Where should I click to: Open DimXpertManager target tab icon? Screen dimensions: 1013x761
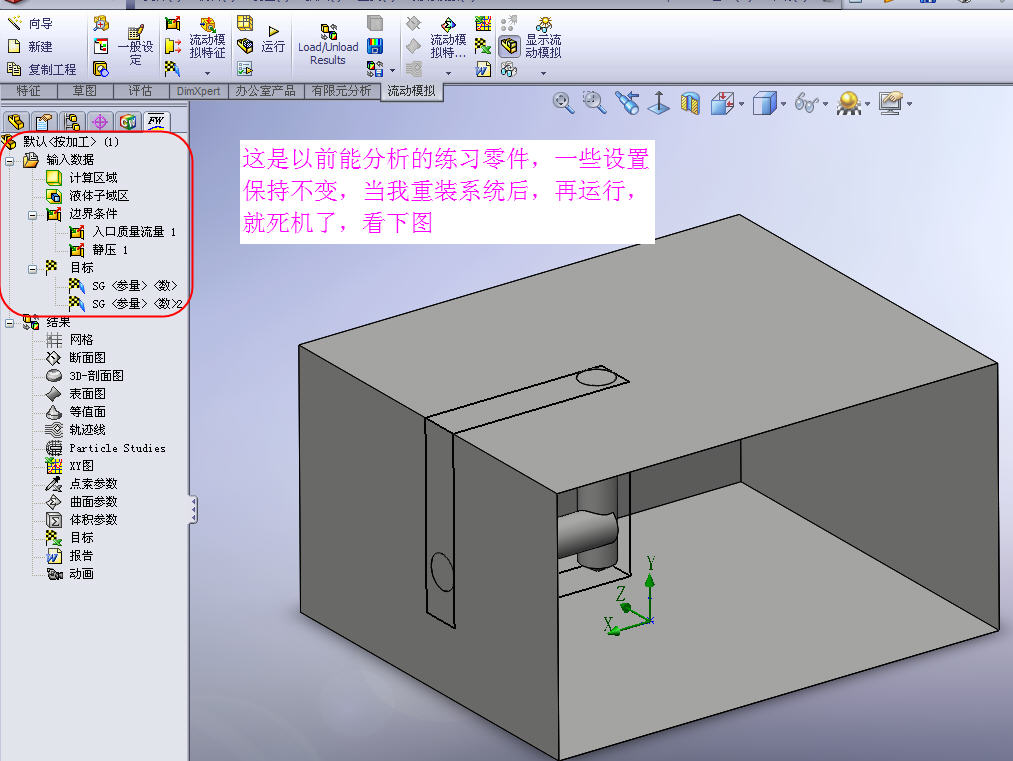coord(99,122)
